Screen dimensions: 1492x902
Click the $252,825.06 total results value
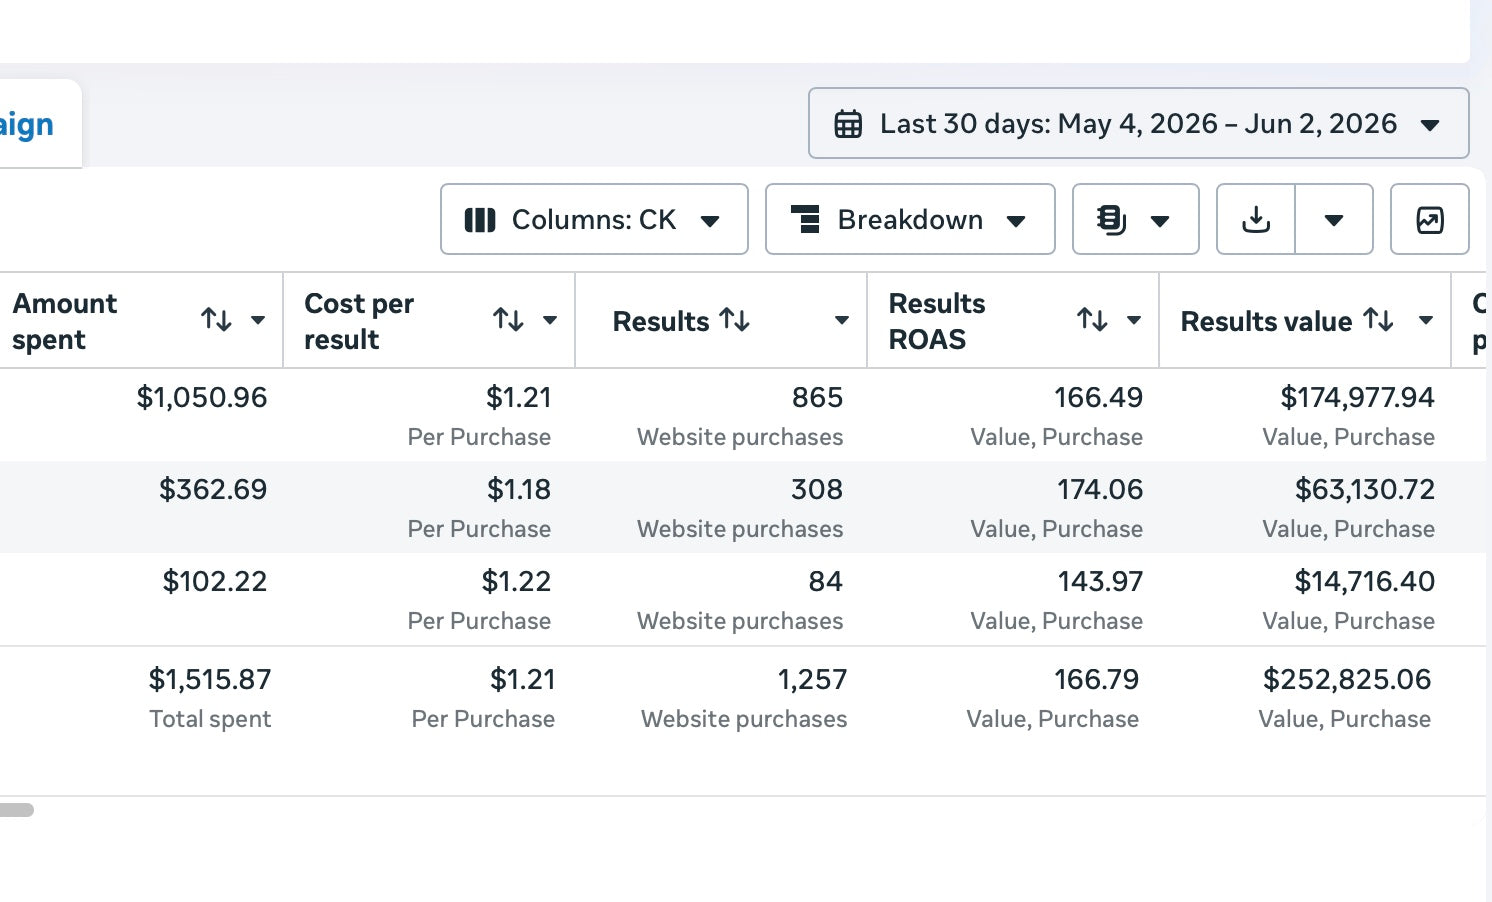pos(1347,679)
